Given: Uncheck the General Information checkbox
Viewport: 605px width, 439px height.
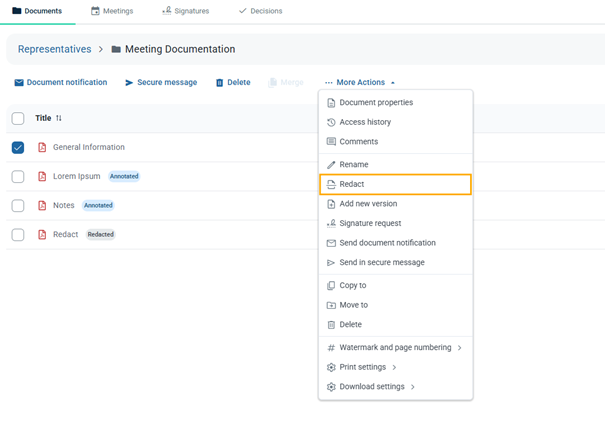Looking at the screenshot, I should (18, 147).
